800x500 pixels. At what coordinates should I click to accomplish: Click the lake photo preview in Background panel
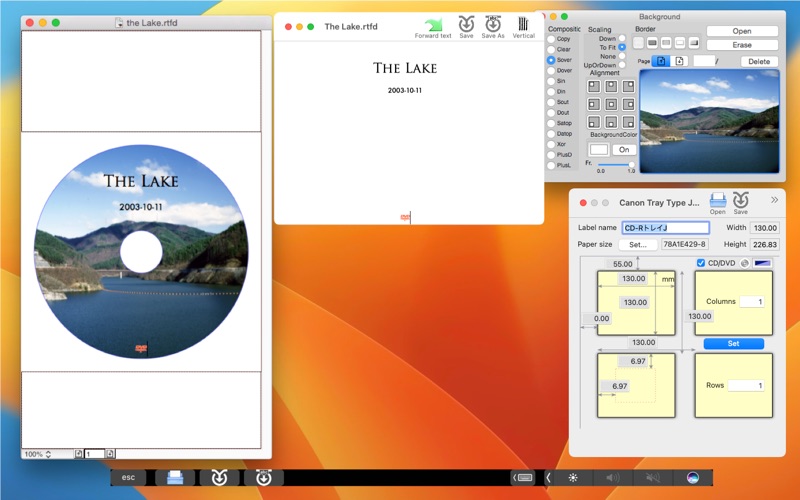(x=709, y=121)
